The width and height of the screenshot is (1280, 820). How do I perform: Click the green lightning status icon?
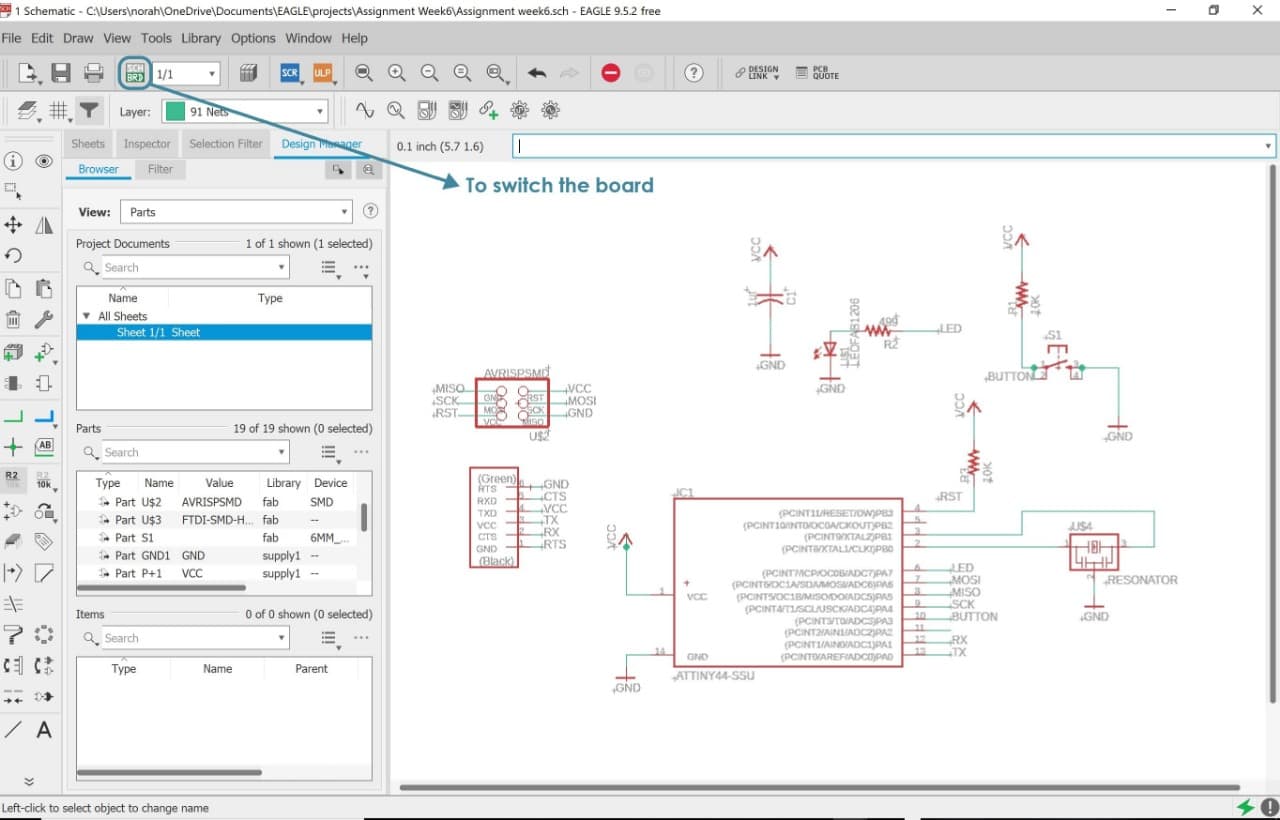tap(1245, 807)
